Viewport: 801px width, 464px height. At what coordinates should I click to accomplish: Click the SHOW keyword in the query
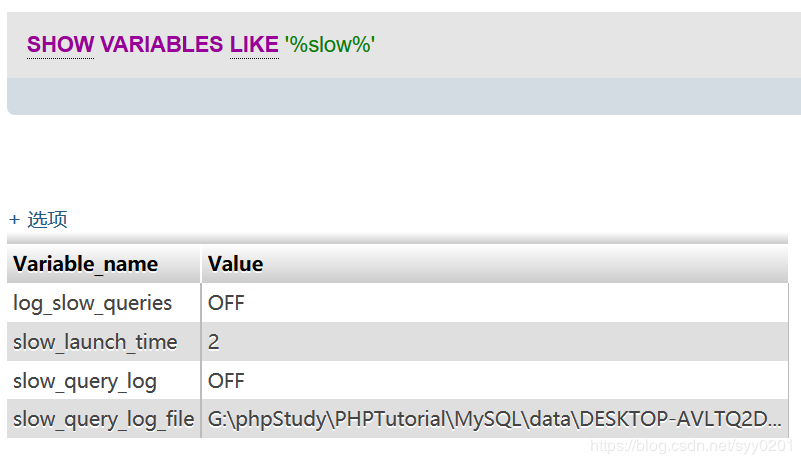tap(60, 44)
